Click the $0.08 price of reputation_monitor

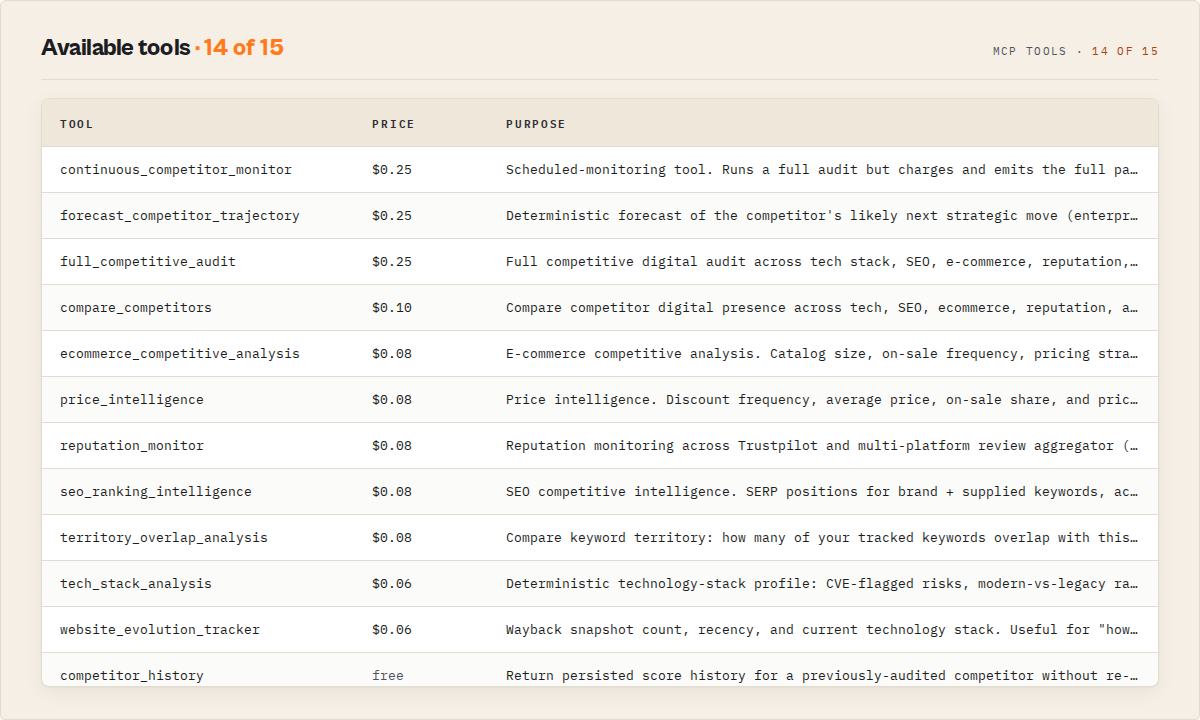(392, 446)
